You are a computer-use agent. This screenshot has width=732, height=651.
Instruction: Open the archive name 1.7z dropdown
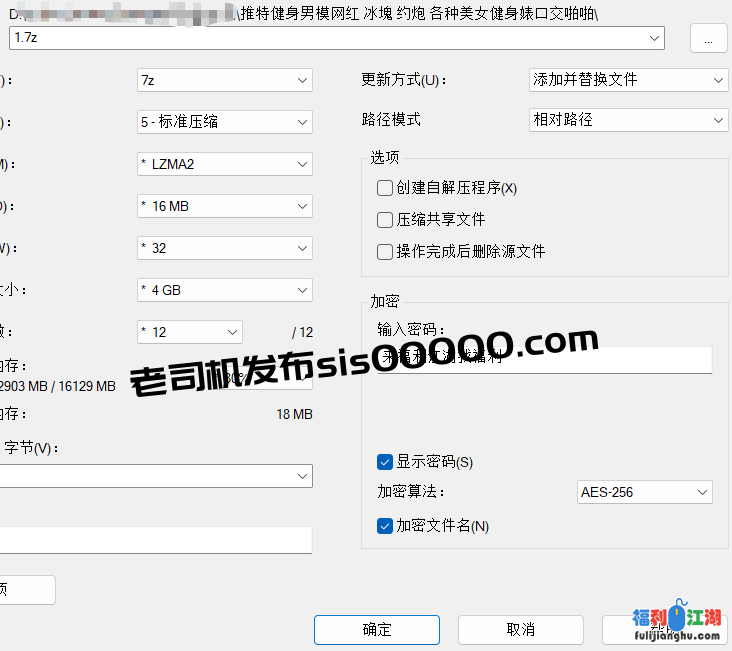click(655, 38)
